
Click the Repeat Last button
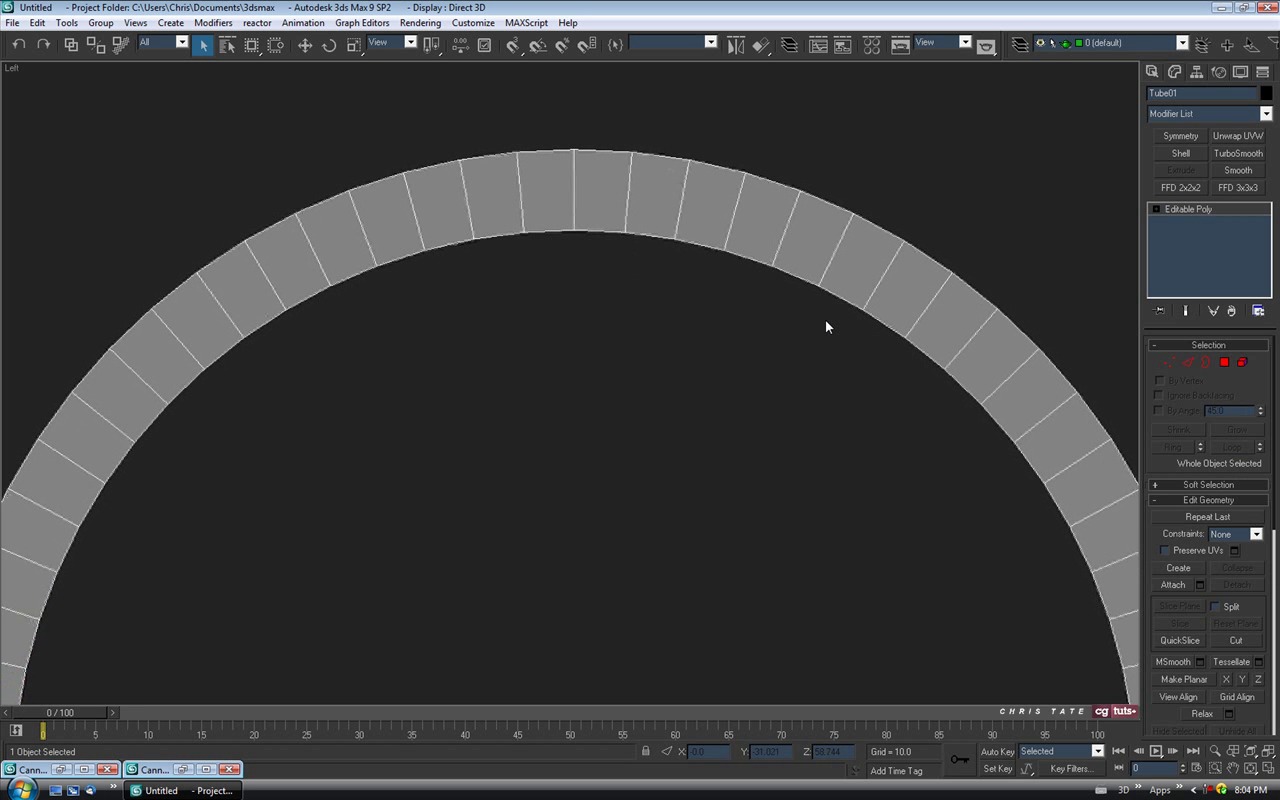[x=1208, y=517]
